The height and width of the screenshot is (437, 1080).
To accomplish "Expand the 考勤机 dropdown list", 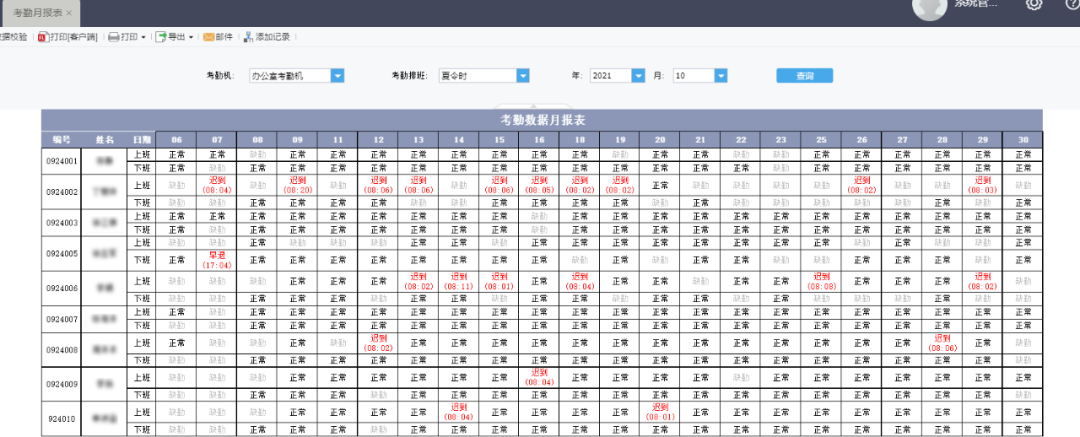I will [337, 76].
